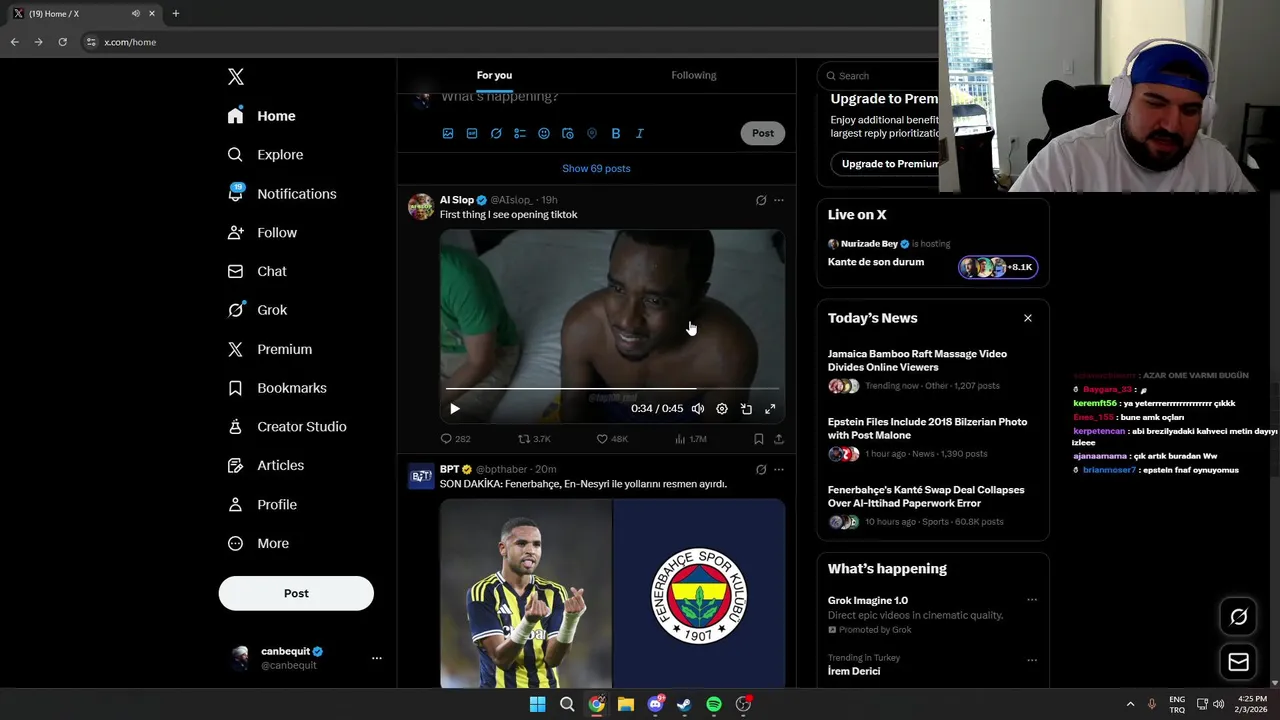Image resolution: width=1280 pixels, height=720 pixels.
Task: Share the AI Slop post
Action: click(x=779, y=439)
